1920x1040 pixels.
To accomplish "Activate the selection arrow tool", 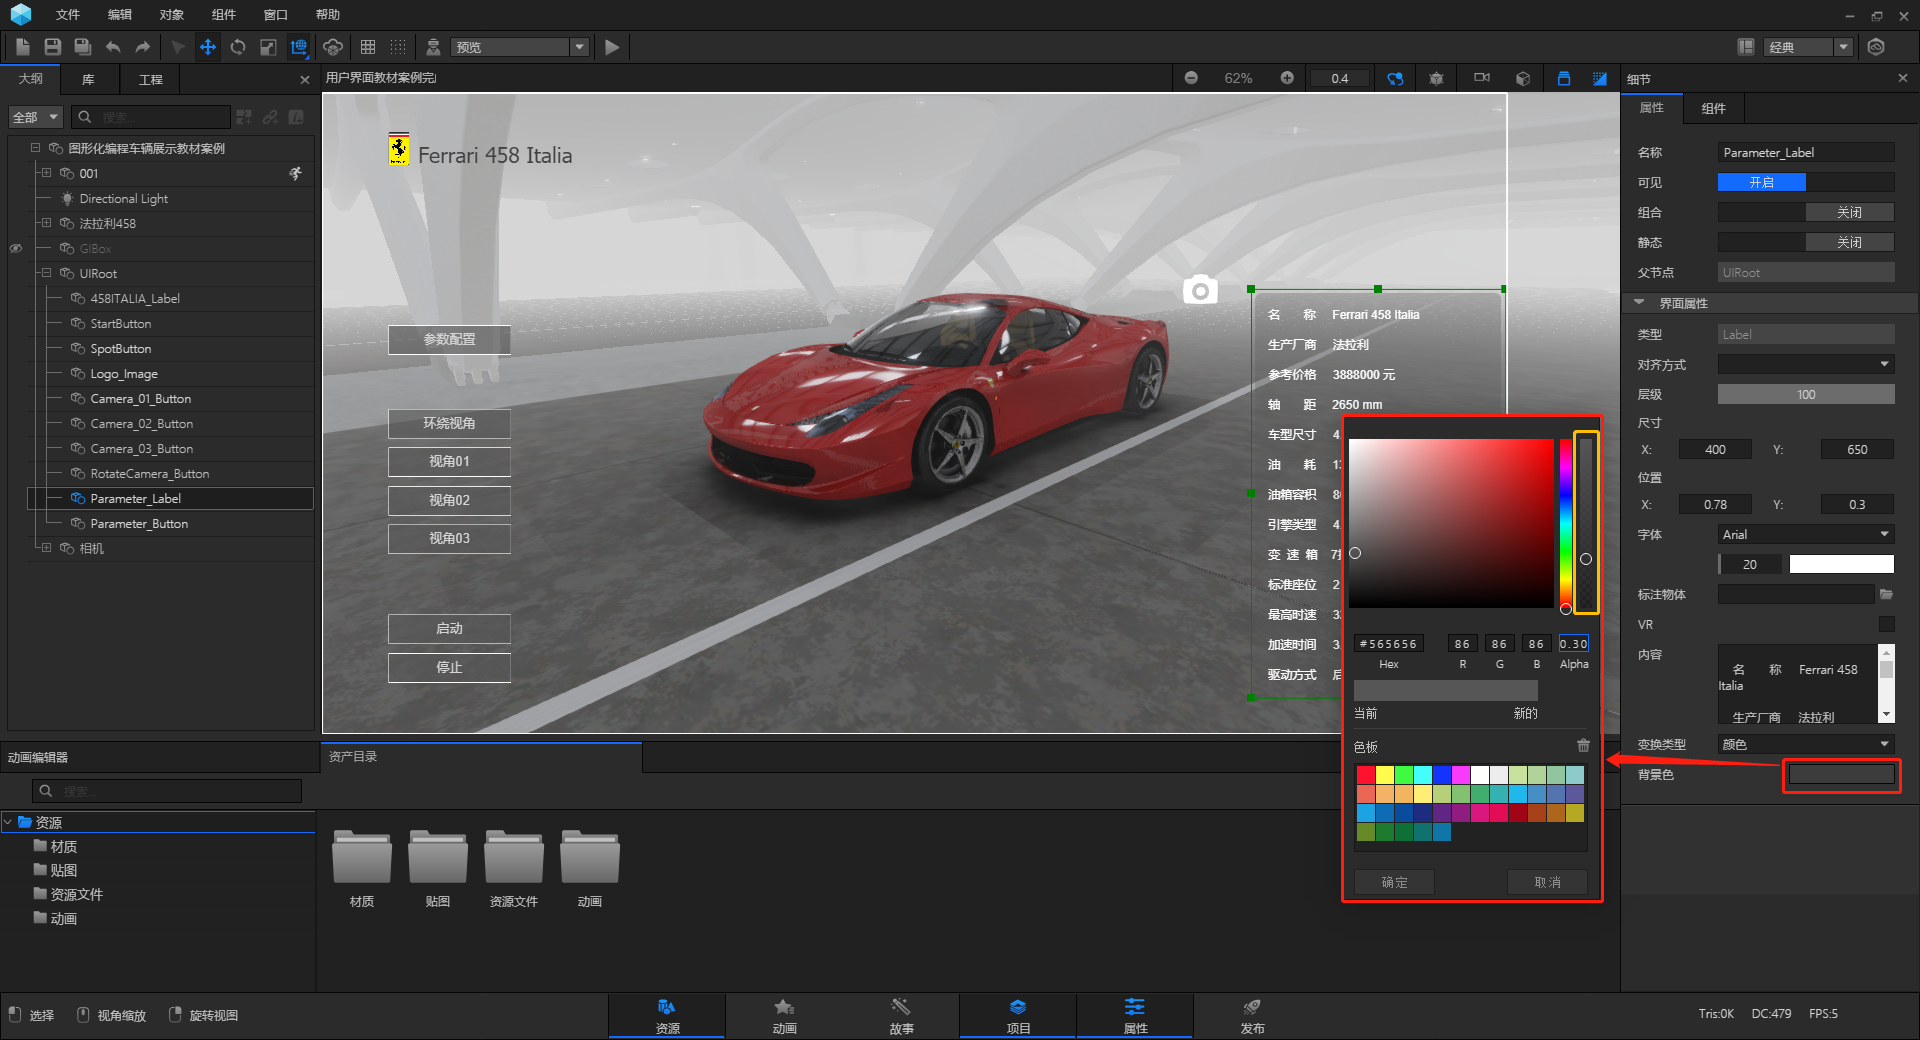I will [x=178, y=47].
